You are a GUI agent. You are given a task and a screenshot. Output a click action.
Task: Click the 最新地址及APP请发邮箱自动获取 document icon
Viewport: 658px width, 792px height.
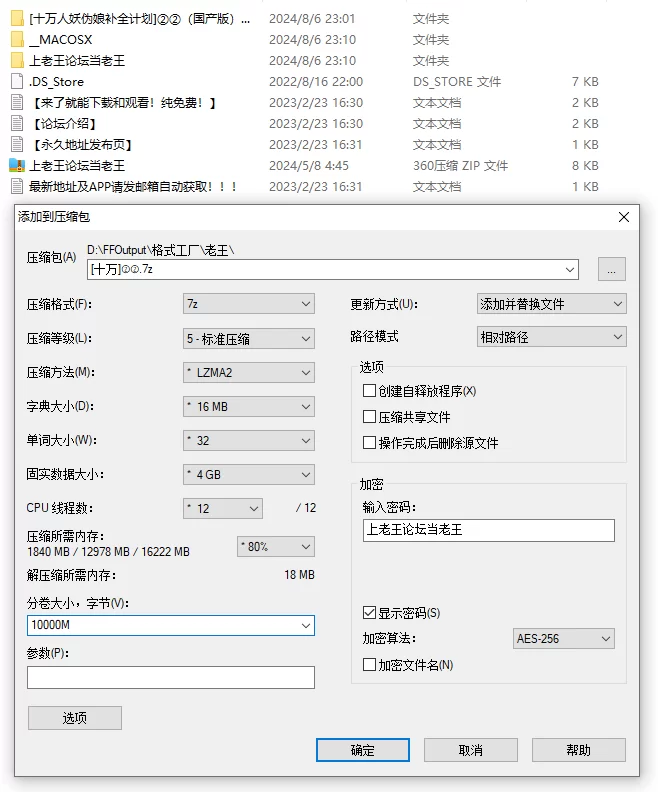(17, 186)
